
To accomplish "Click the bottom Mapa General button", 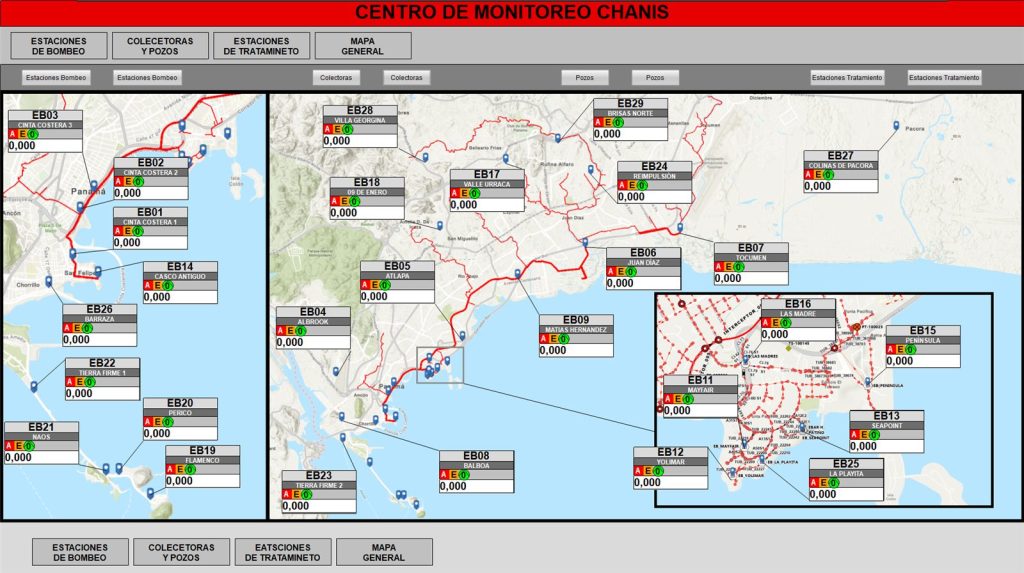I will click(x=384, y=552).
